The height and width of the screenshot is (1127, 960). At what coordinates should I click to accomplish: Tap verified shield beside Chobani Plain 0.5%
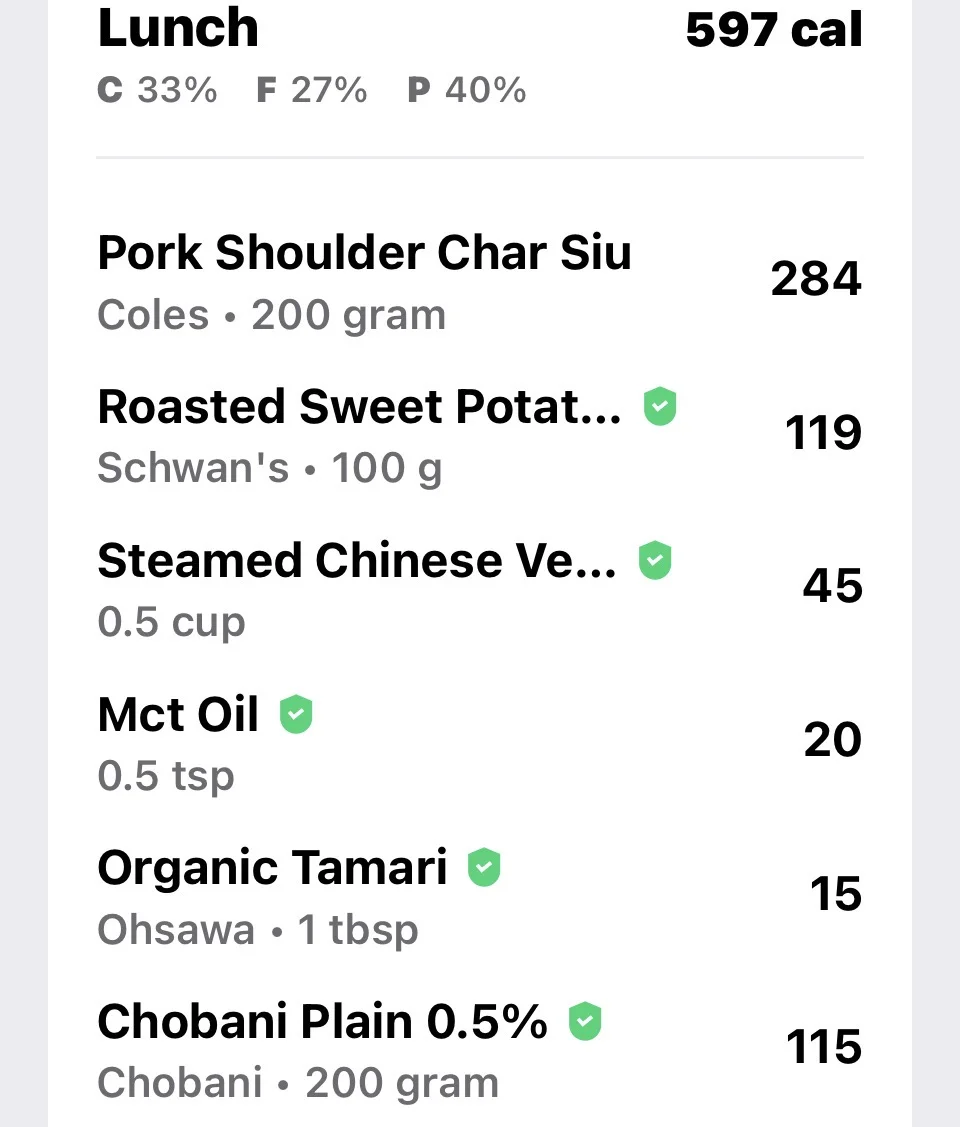point(585,1021)
